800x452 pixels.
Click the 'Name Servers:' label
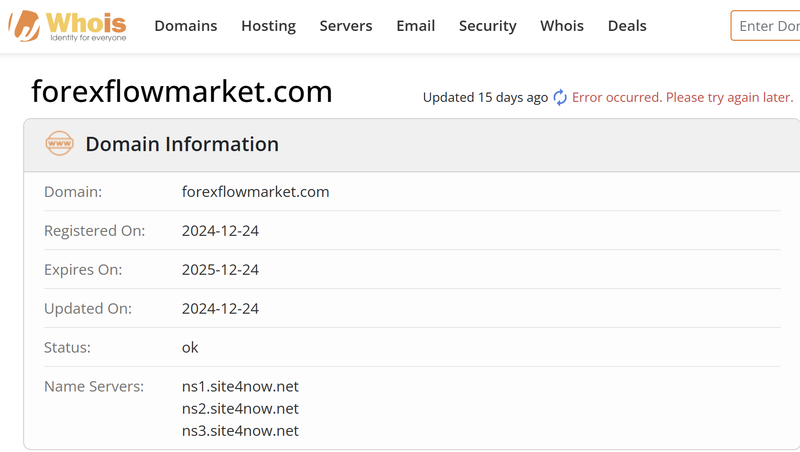click(94, 387)
